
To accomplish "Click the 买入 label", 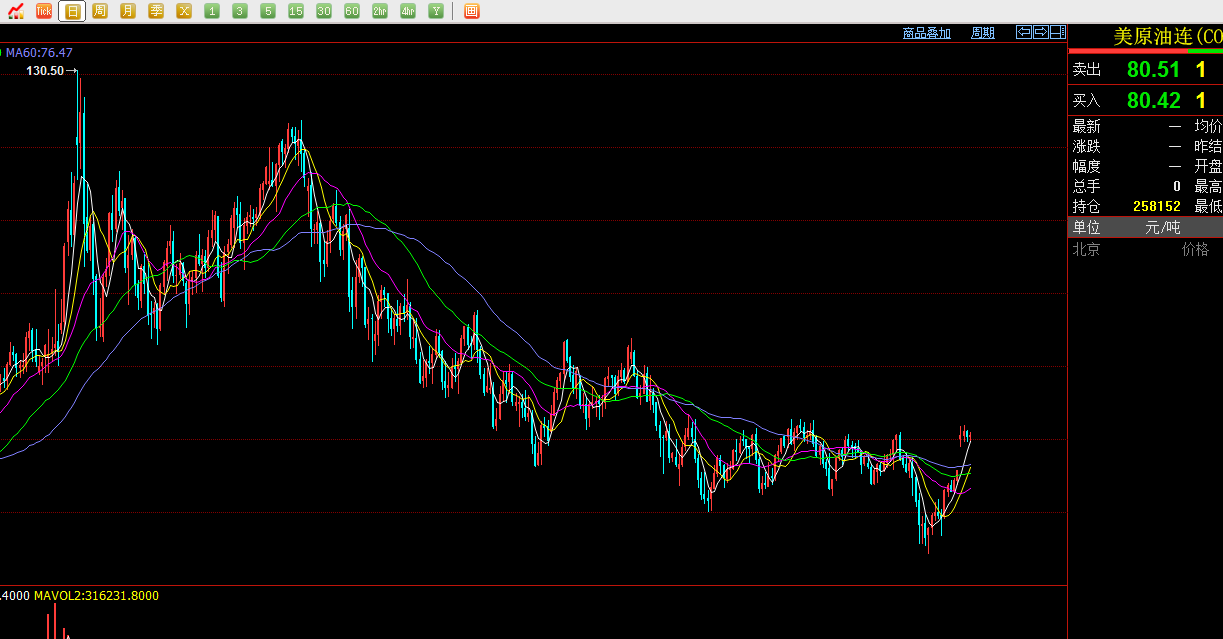I will click(x=1087, y=101).
